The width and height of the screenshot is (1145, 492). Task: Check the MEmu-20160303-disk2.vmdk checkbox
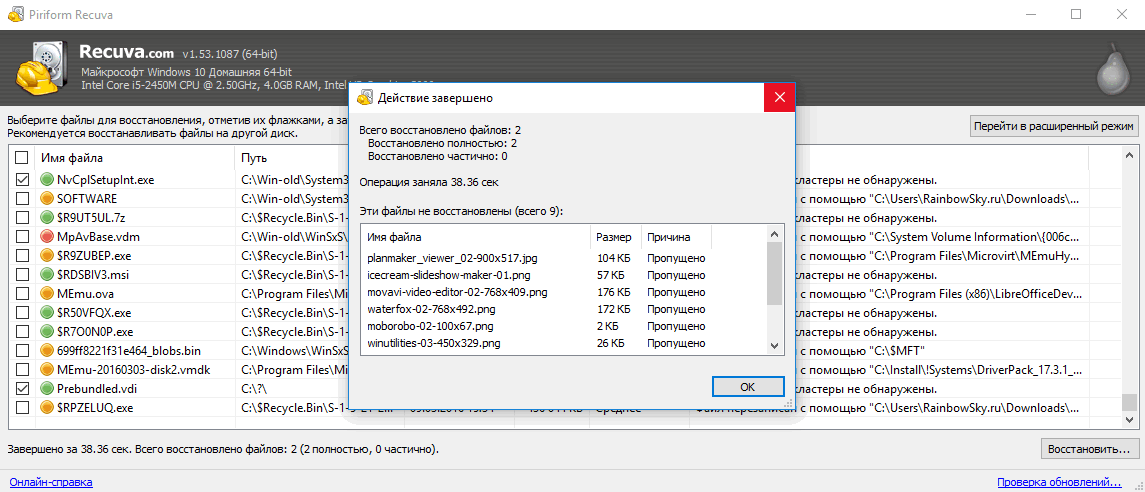(x=22, y=369)
